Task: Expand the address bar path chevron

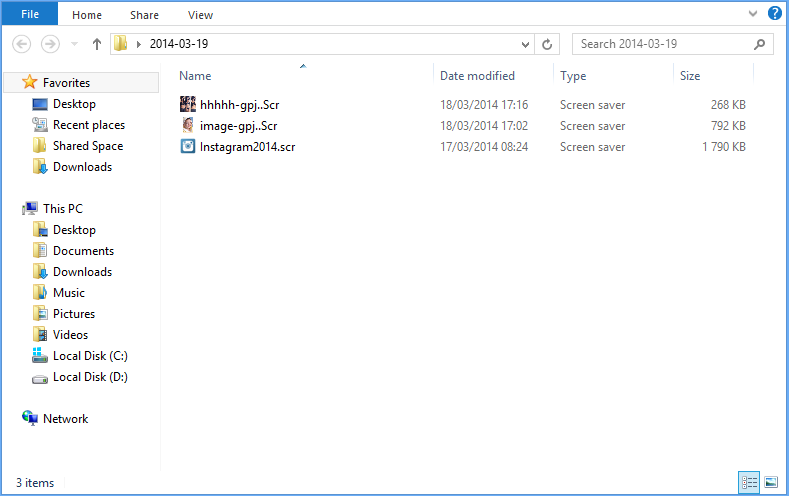Action: 138,44
